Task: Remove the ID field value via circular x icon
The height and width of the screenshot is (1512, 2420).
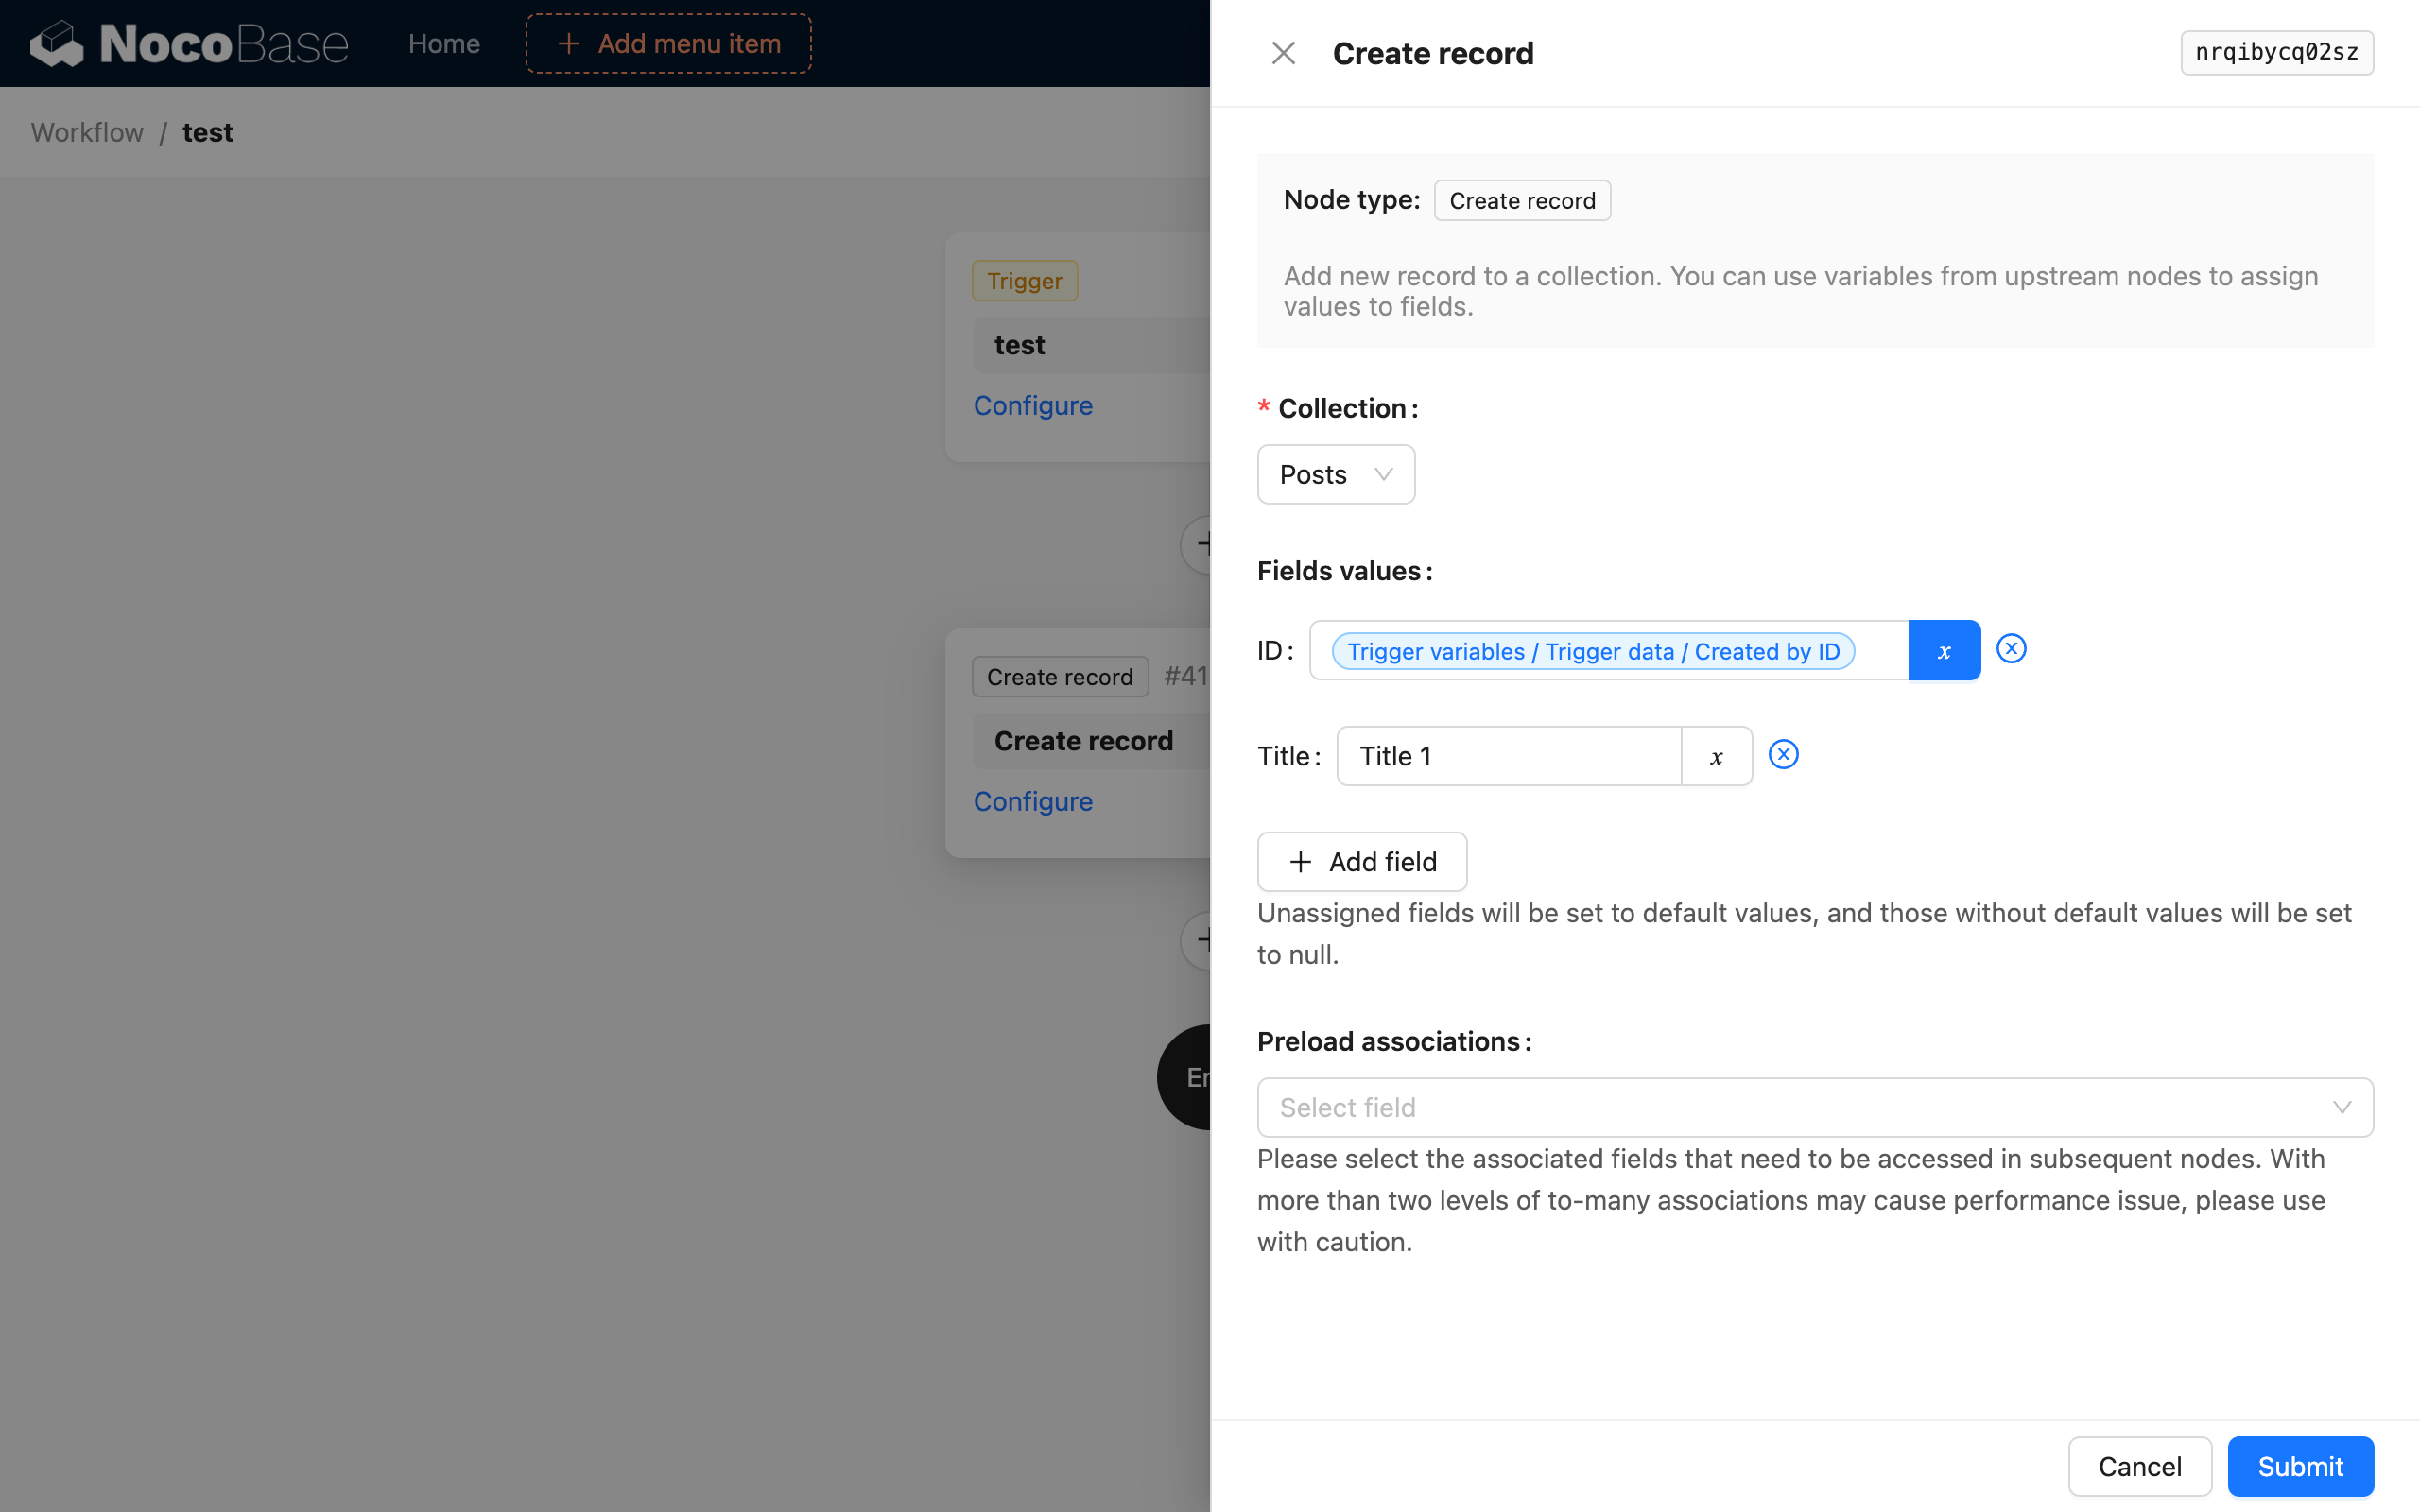Action: (x=2011, y=649)
